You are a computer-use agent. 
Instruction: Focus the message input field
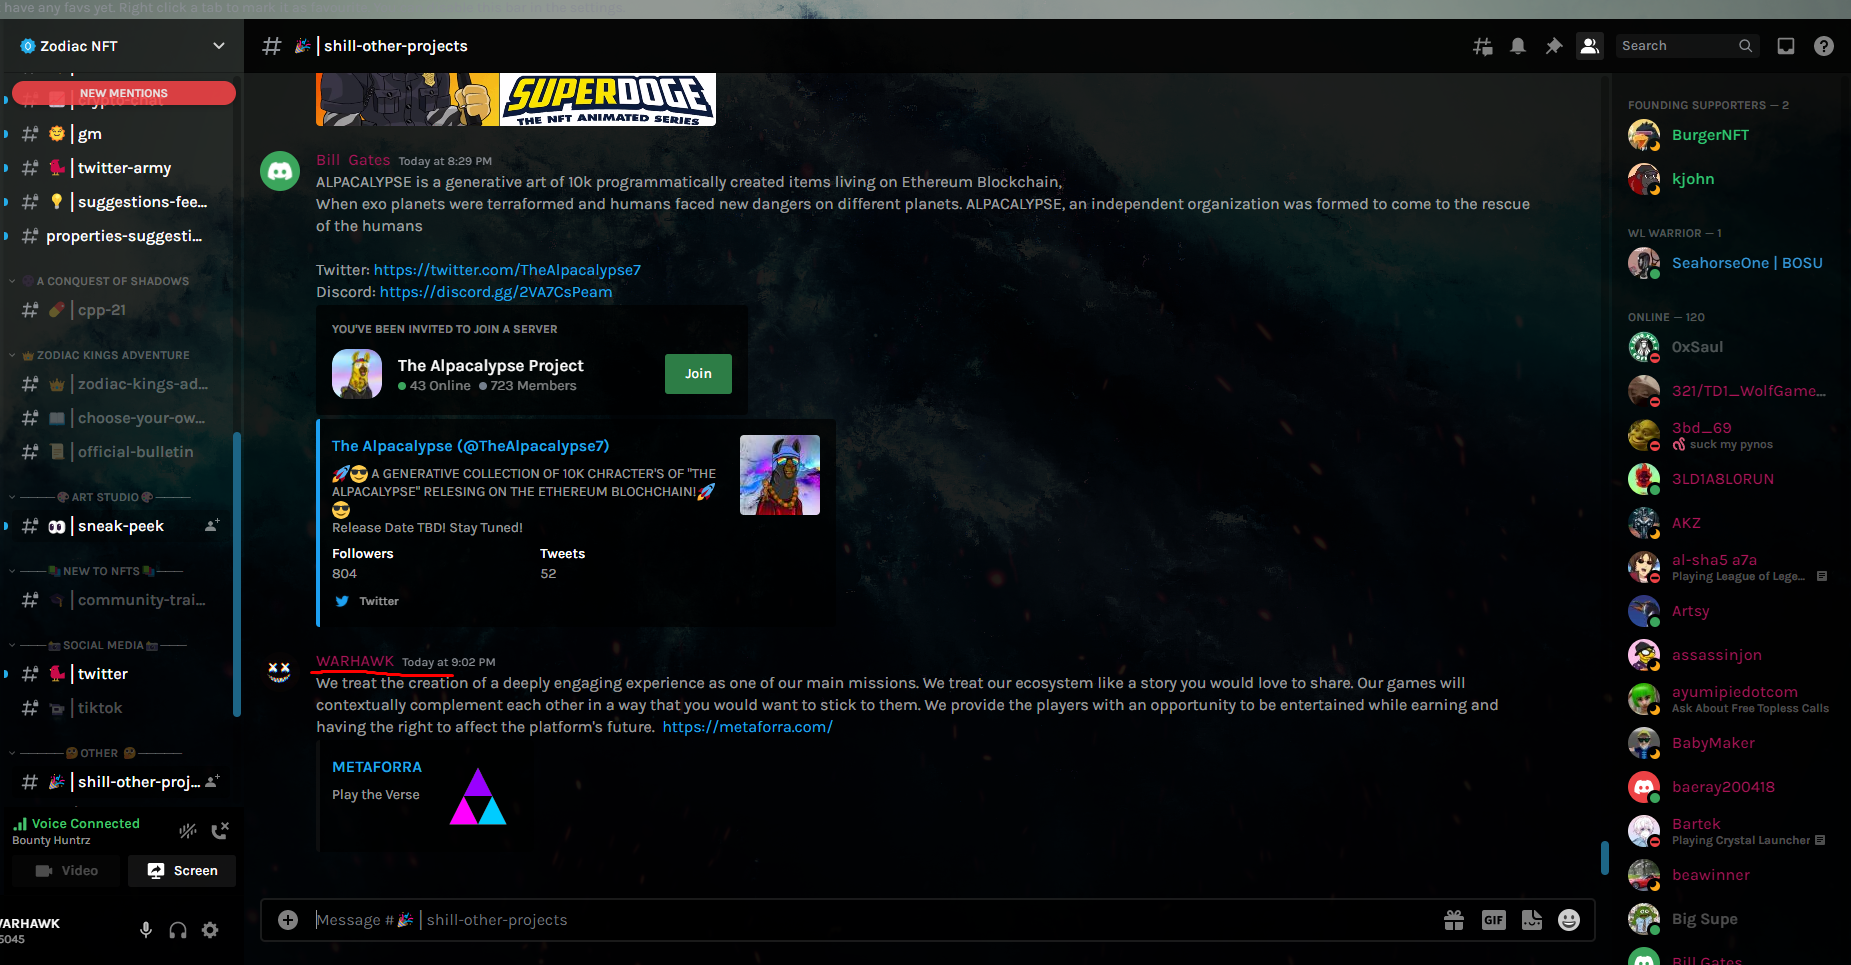[870, 920]
